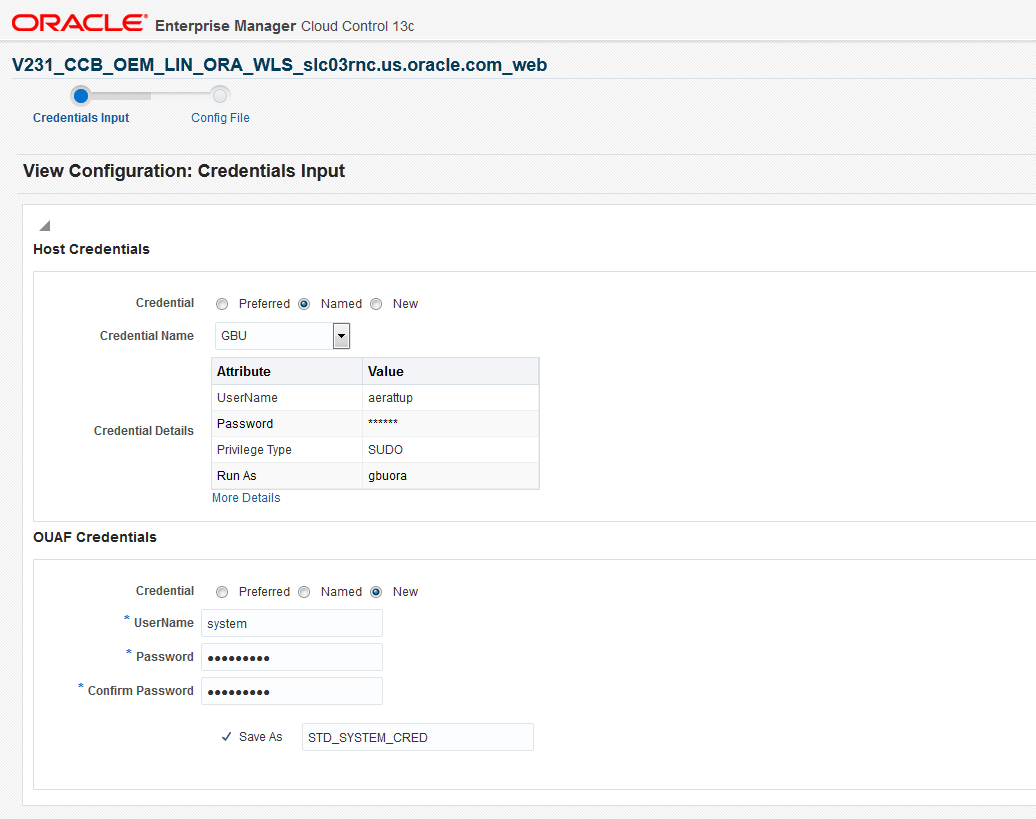Select the masked Password value cell
Screen dimensions: 1036x819
pos(451,423)
